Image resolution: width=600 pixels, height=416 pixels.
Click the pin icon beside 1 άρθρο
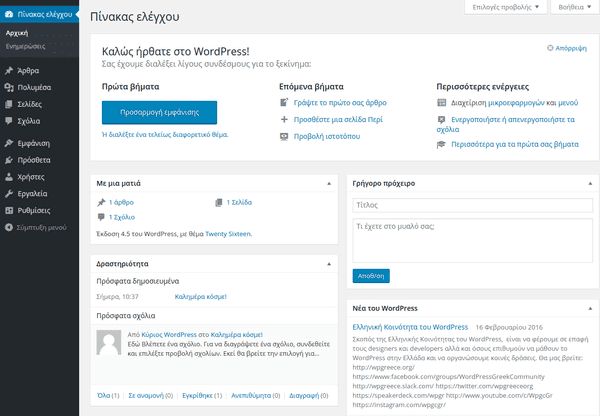point(101,202)
